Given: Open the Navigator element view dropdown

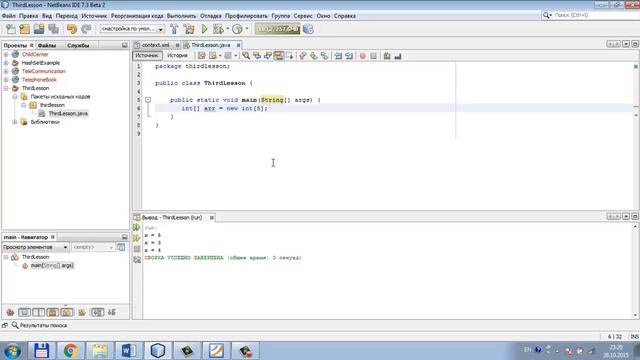Looking at the screenshot, I should [x=35, y=247].
